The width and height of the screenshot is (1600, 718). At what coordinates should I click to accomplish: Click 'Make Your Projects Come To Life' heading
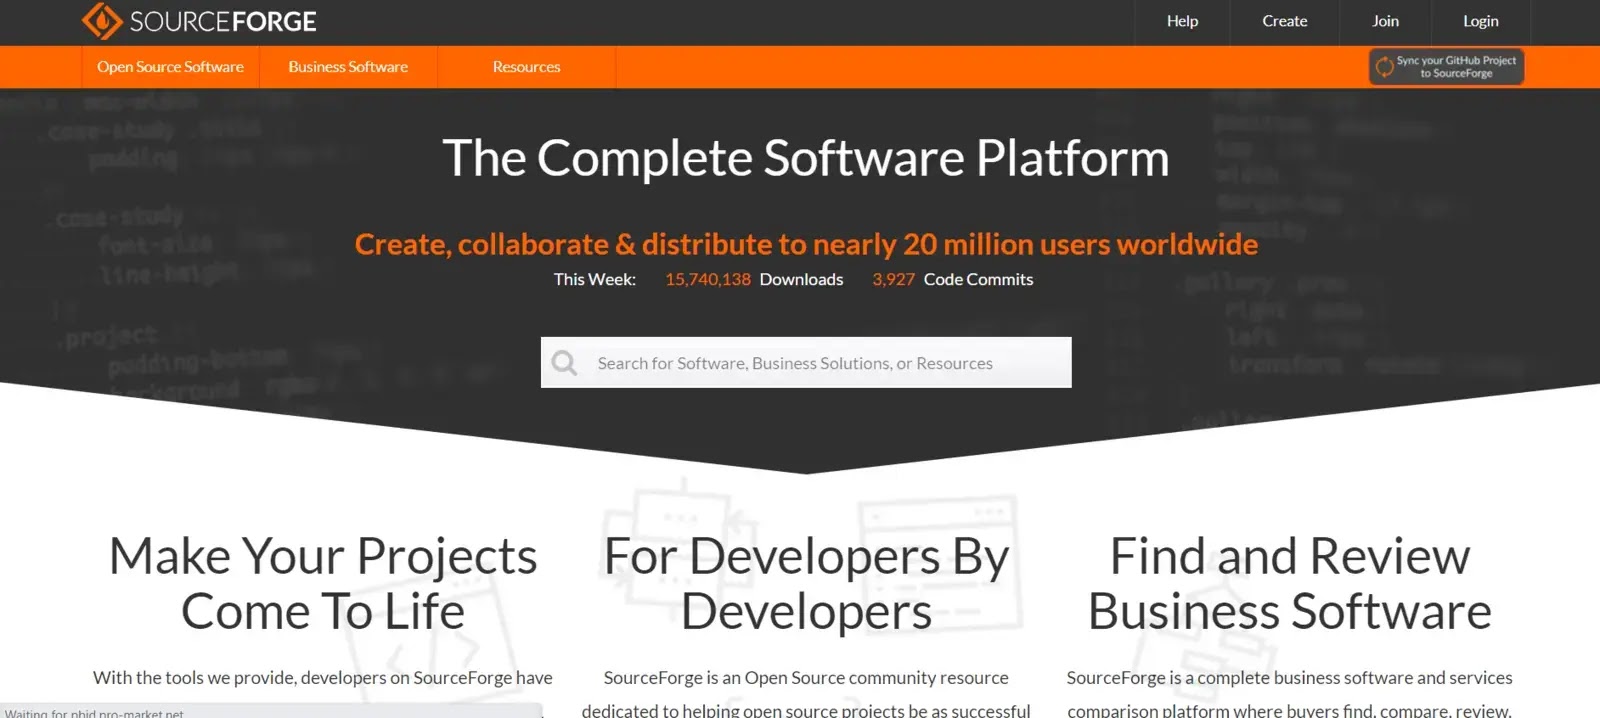(x=323, y=584)
